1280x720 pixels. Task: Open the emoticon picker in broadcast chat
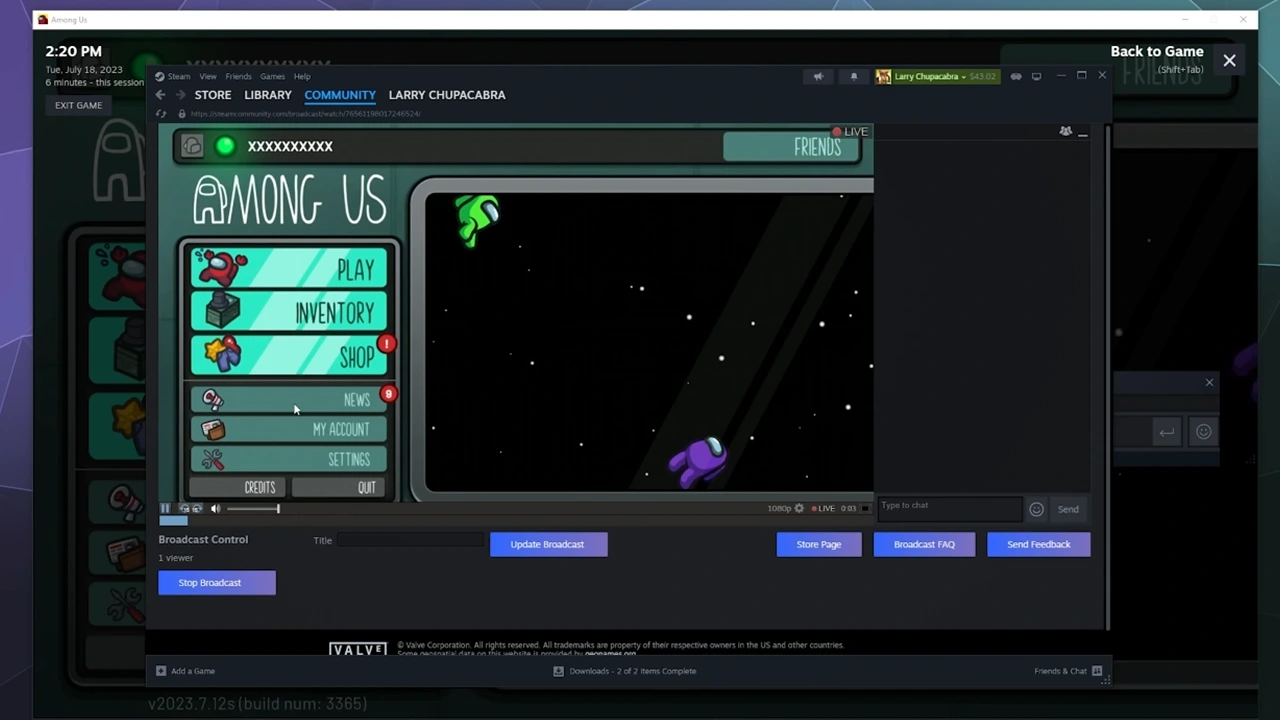[1036, 509]
